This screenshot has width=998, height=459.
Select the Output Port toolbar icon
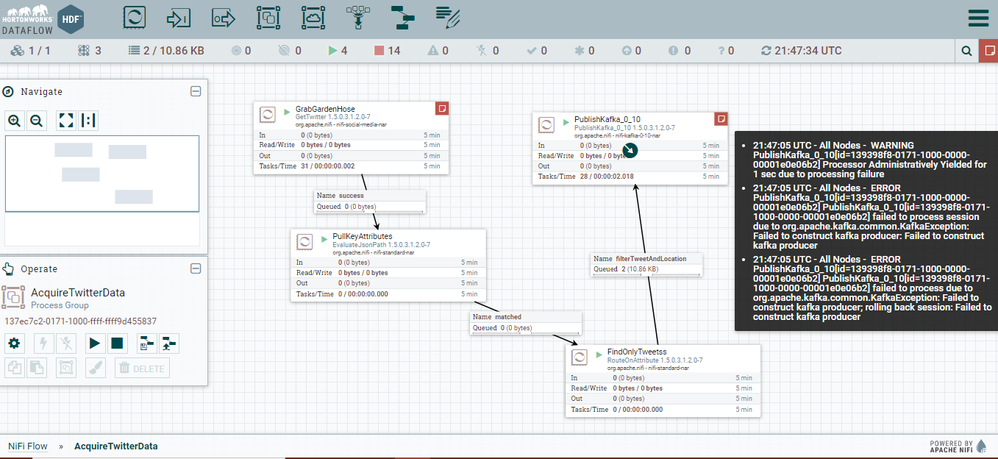223,18
